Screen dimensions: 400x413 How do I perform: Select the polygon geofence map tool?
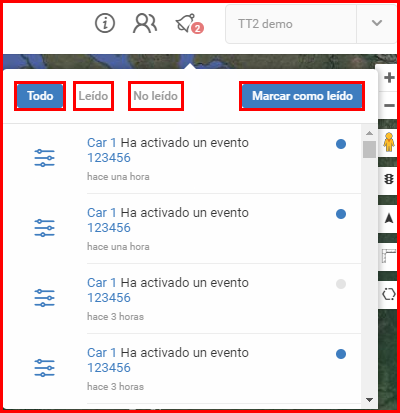point(389,294)
